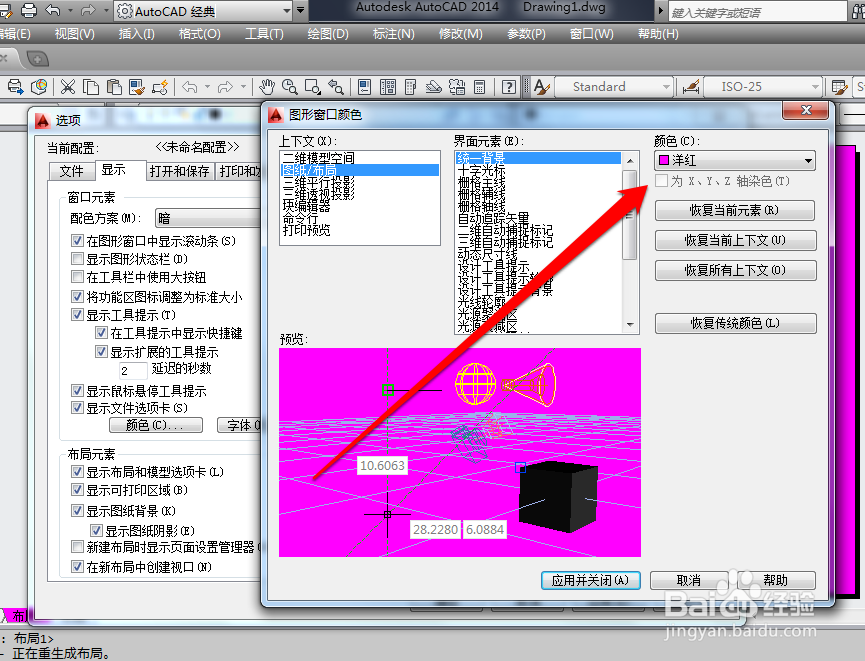865x661 pixels.
Task: Click the quick access print icon
Action: pos(28,10)
